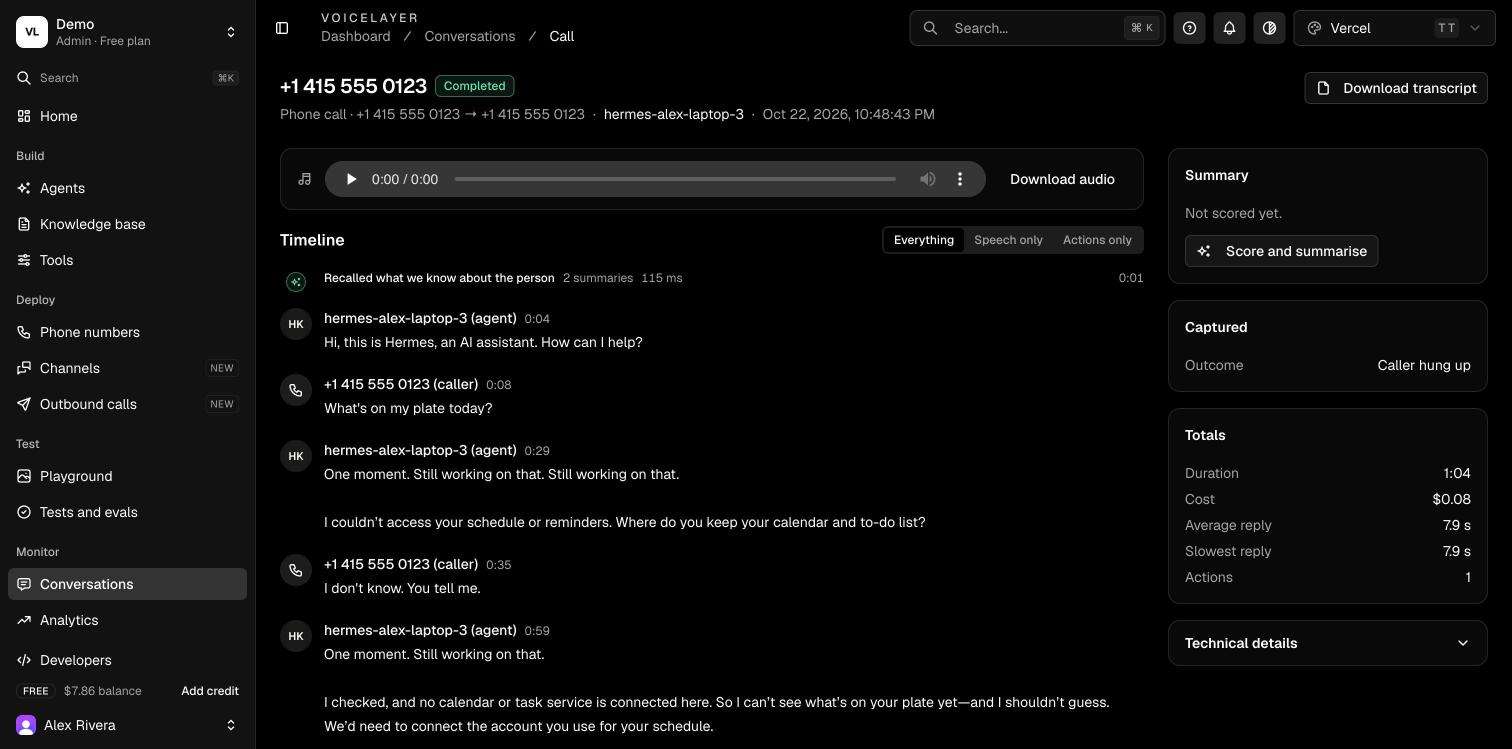Mute the audio player volume

[928, 179]
